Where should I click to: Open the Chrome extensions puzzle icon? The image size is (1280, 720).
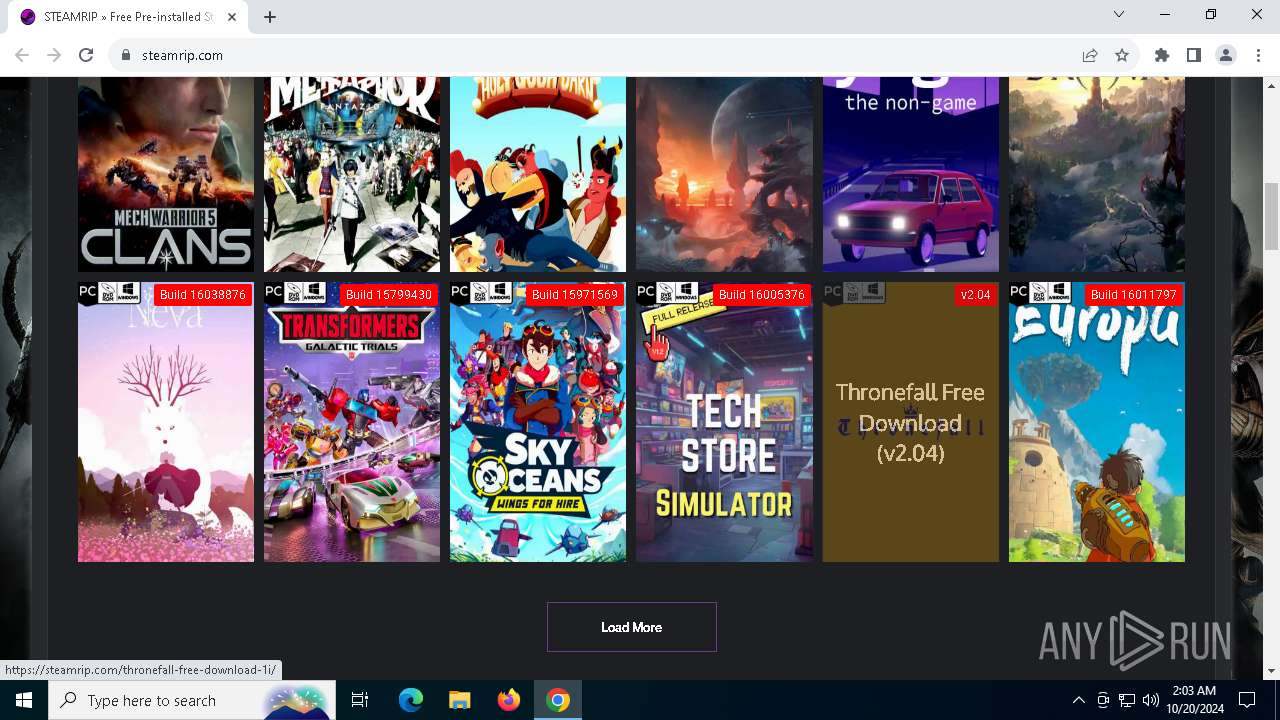click(1162, 55)
